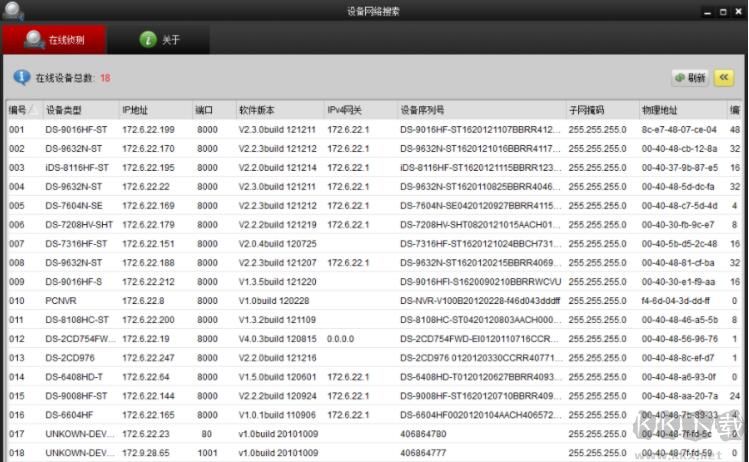Click MAC address 8c-e7-48-07-ce-04
The height and width of the screenshot is (462, 749).
tap(679, 129)
